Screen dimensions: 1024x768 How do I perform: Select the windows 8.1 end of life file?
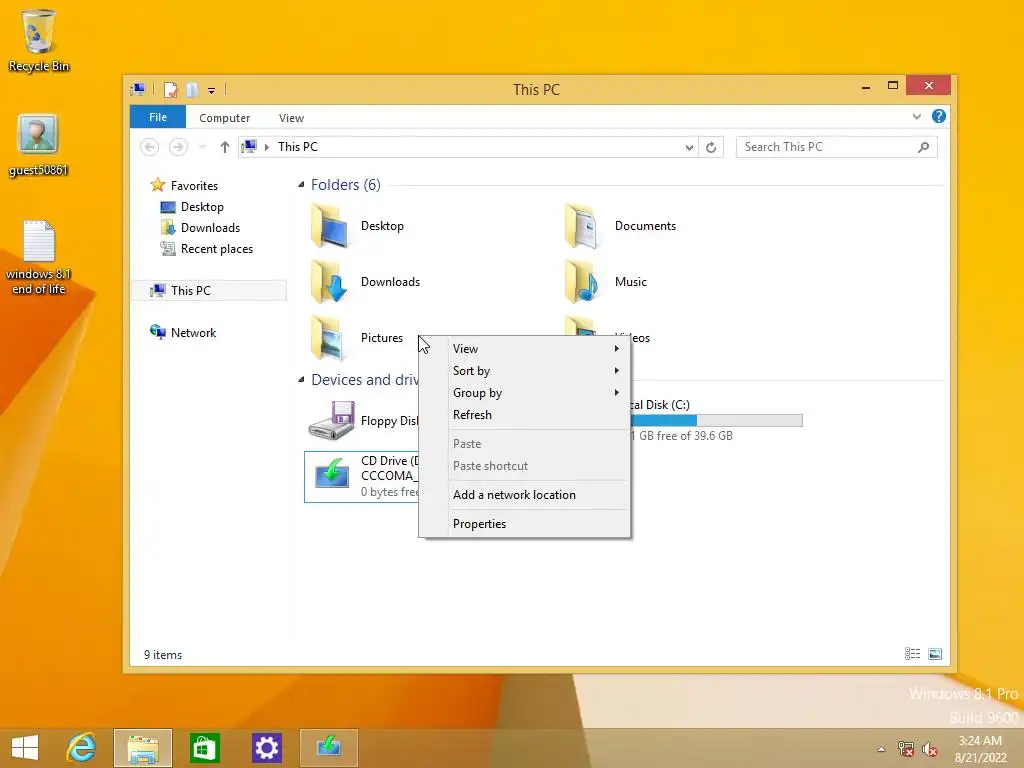(x=39, y=257)
